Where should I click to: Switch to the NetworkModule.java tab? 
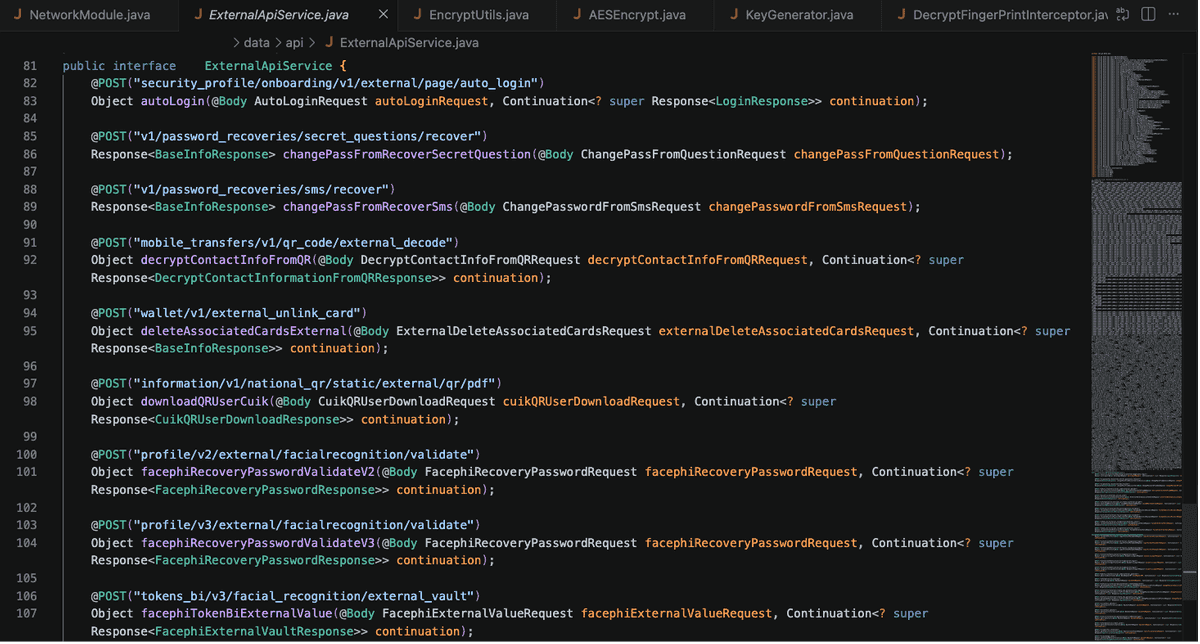click(89, 15)
